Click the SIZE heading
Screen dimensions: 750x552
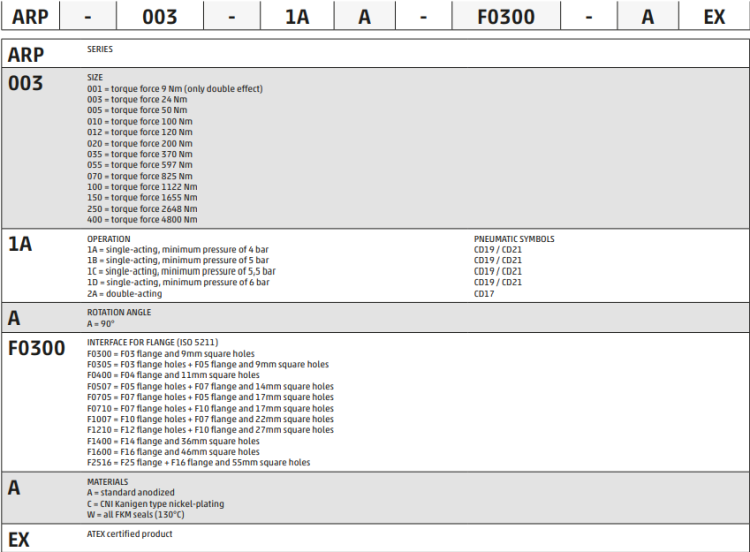(x=95, y=77)
